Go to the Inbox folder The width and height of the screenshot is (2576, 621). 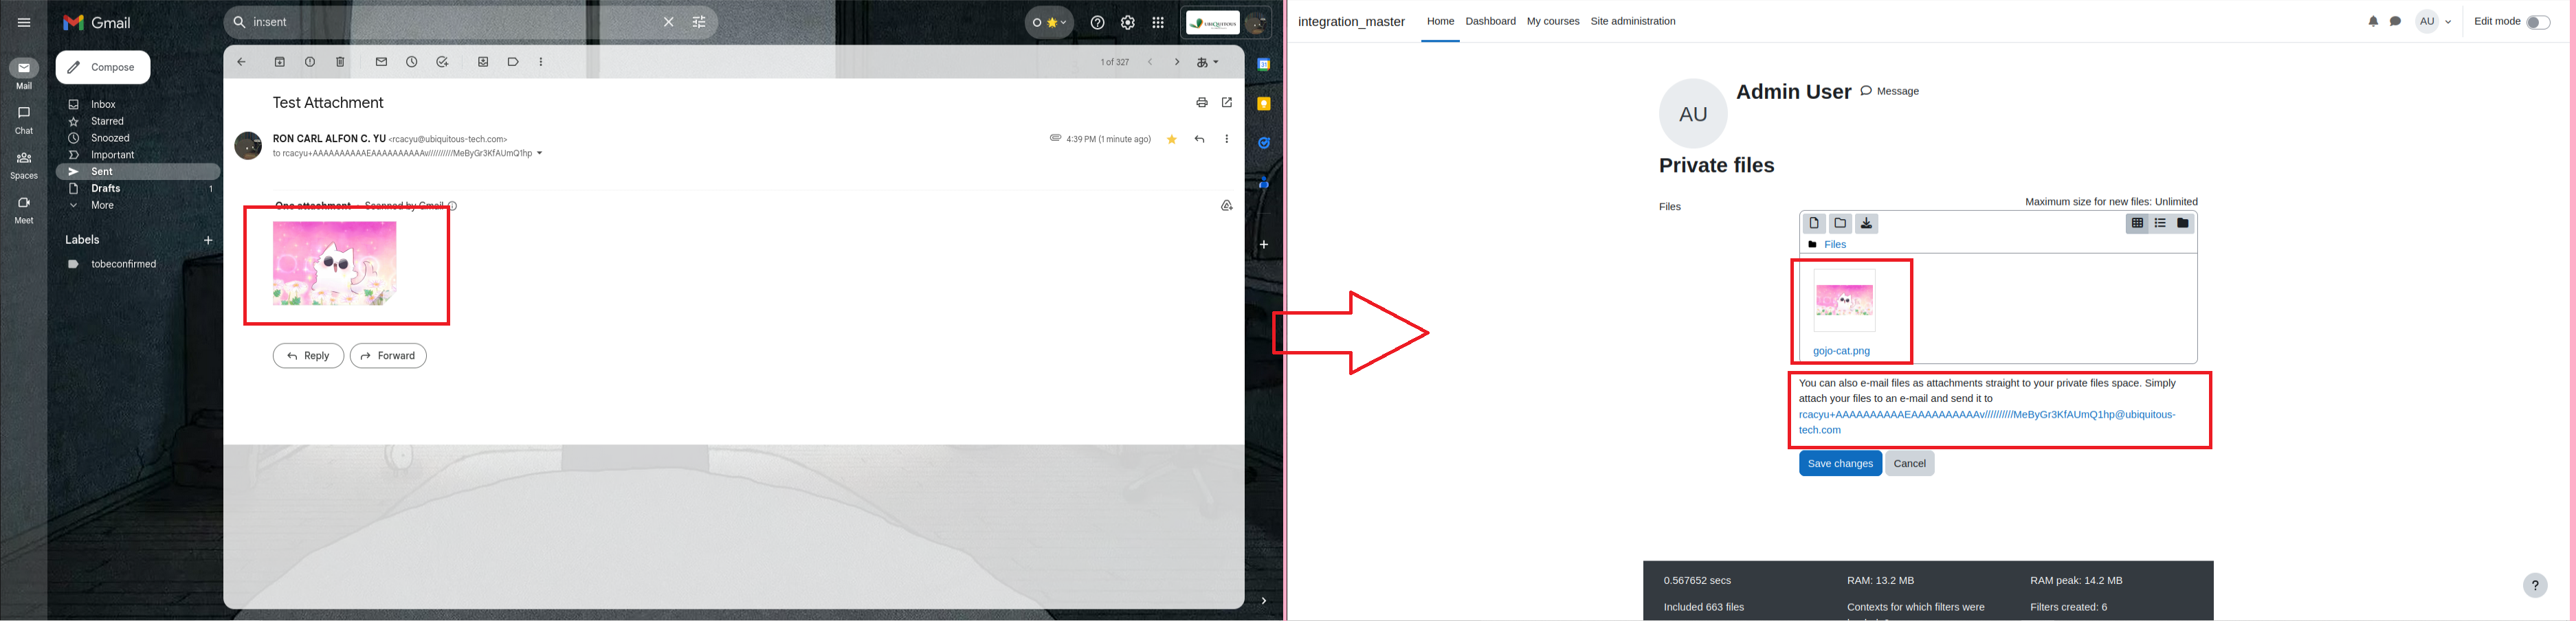(103, 104)
